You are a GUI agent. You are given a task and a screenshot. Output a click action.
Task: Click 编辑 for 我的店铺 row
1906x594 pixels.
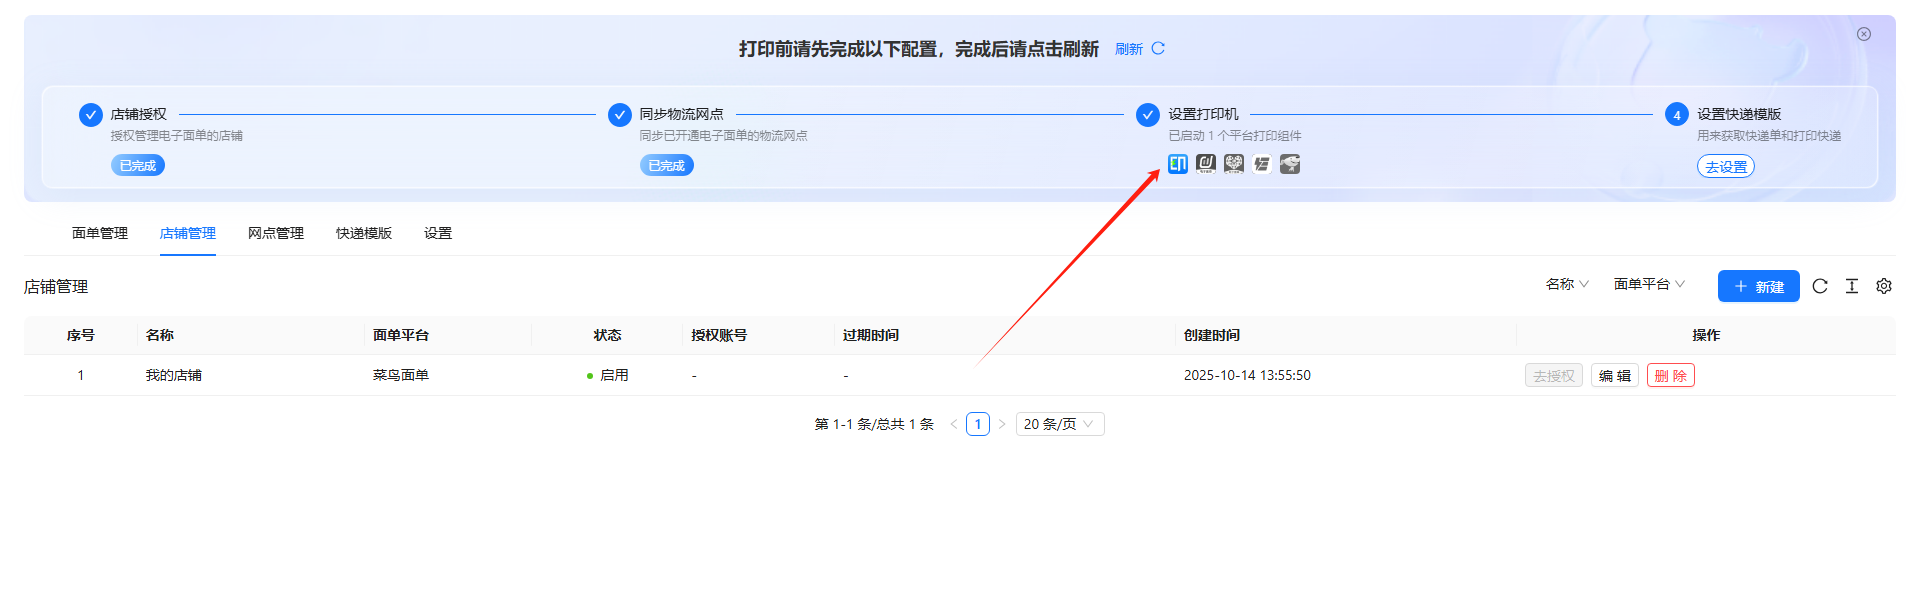1614,376
